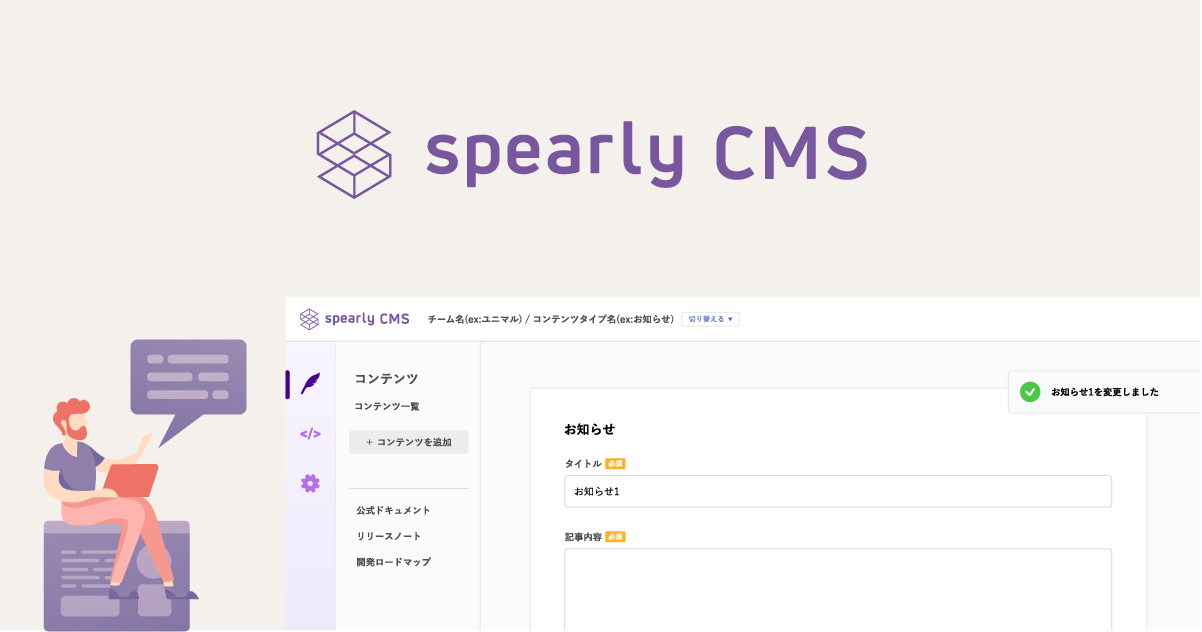The width and height of the screenshot is (1202, 632).
Task: Click the plus icon on the コンテンツを追加 button
Action: click(370, 441)
